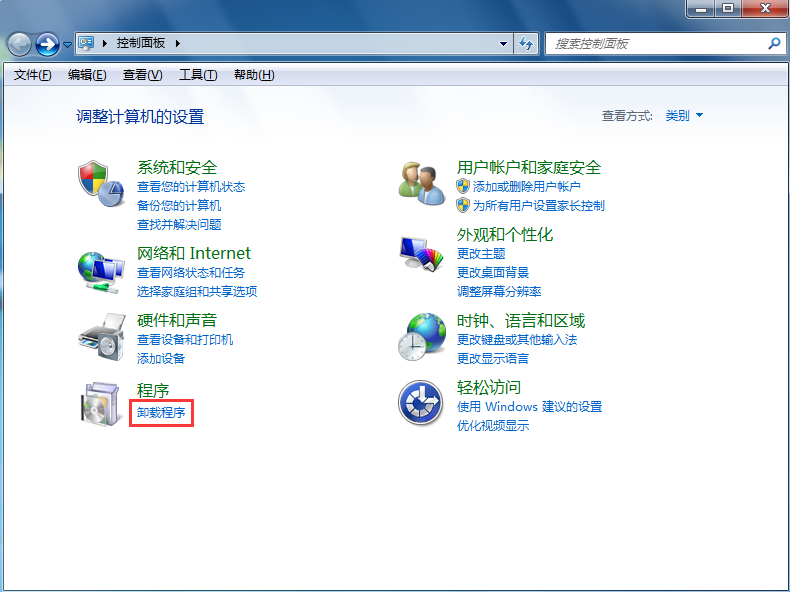Click 为所有用户设置家长控制 link
Viewport: 790px width, 592px height.
pos(539,206)
